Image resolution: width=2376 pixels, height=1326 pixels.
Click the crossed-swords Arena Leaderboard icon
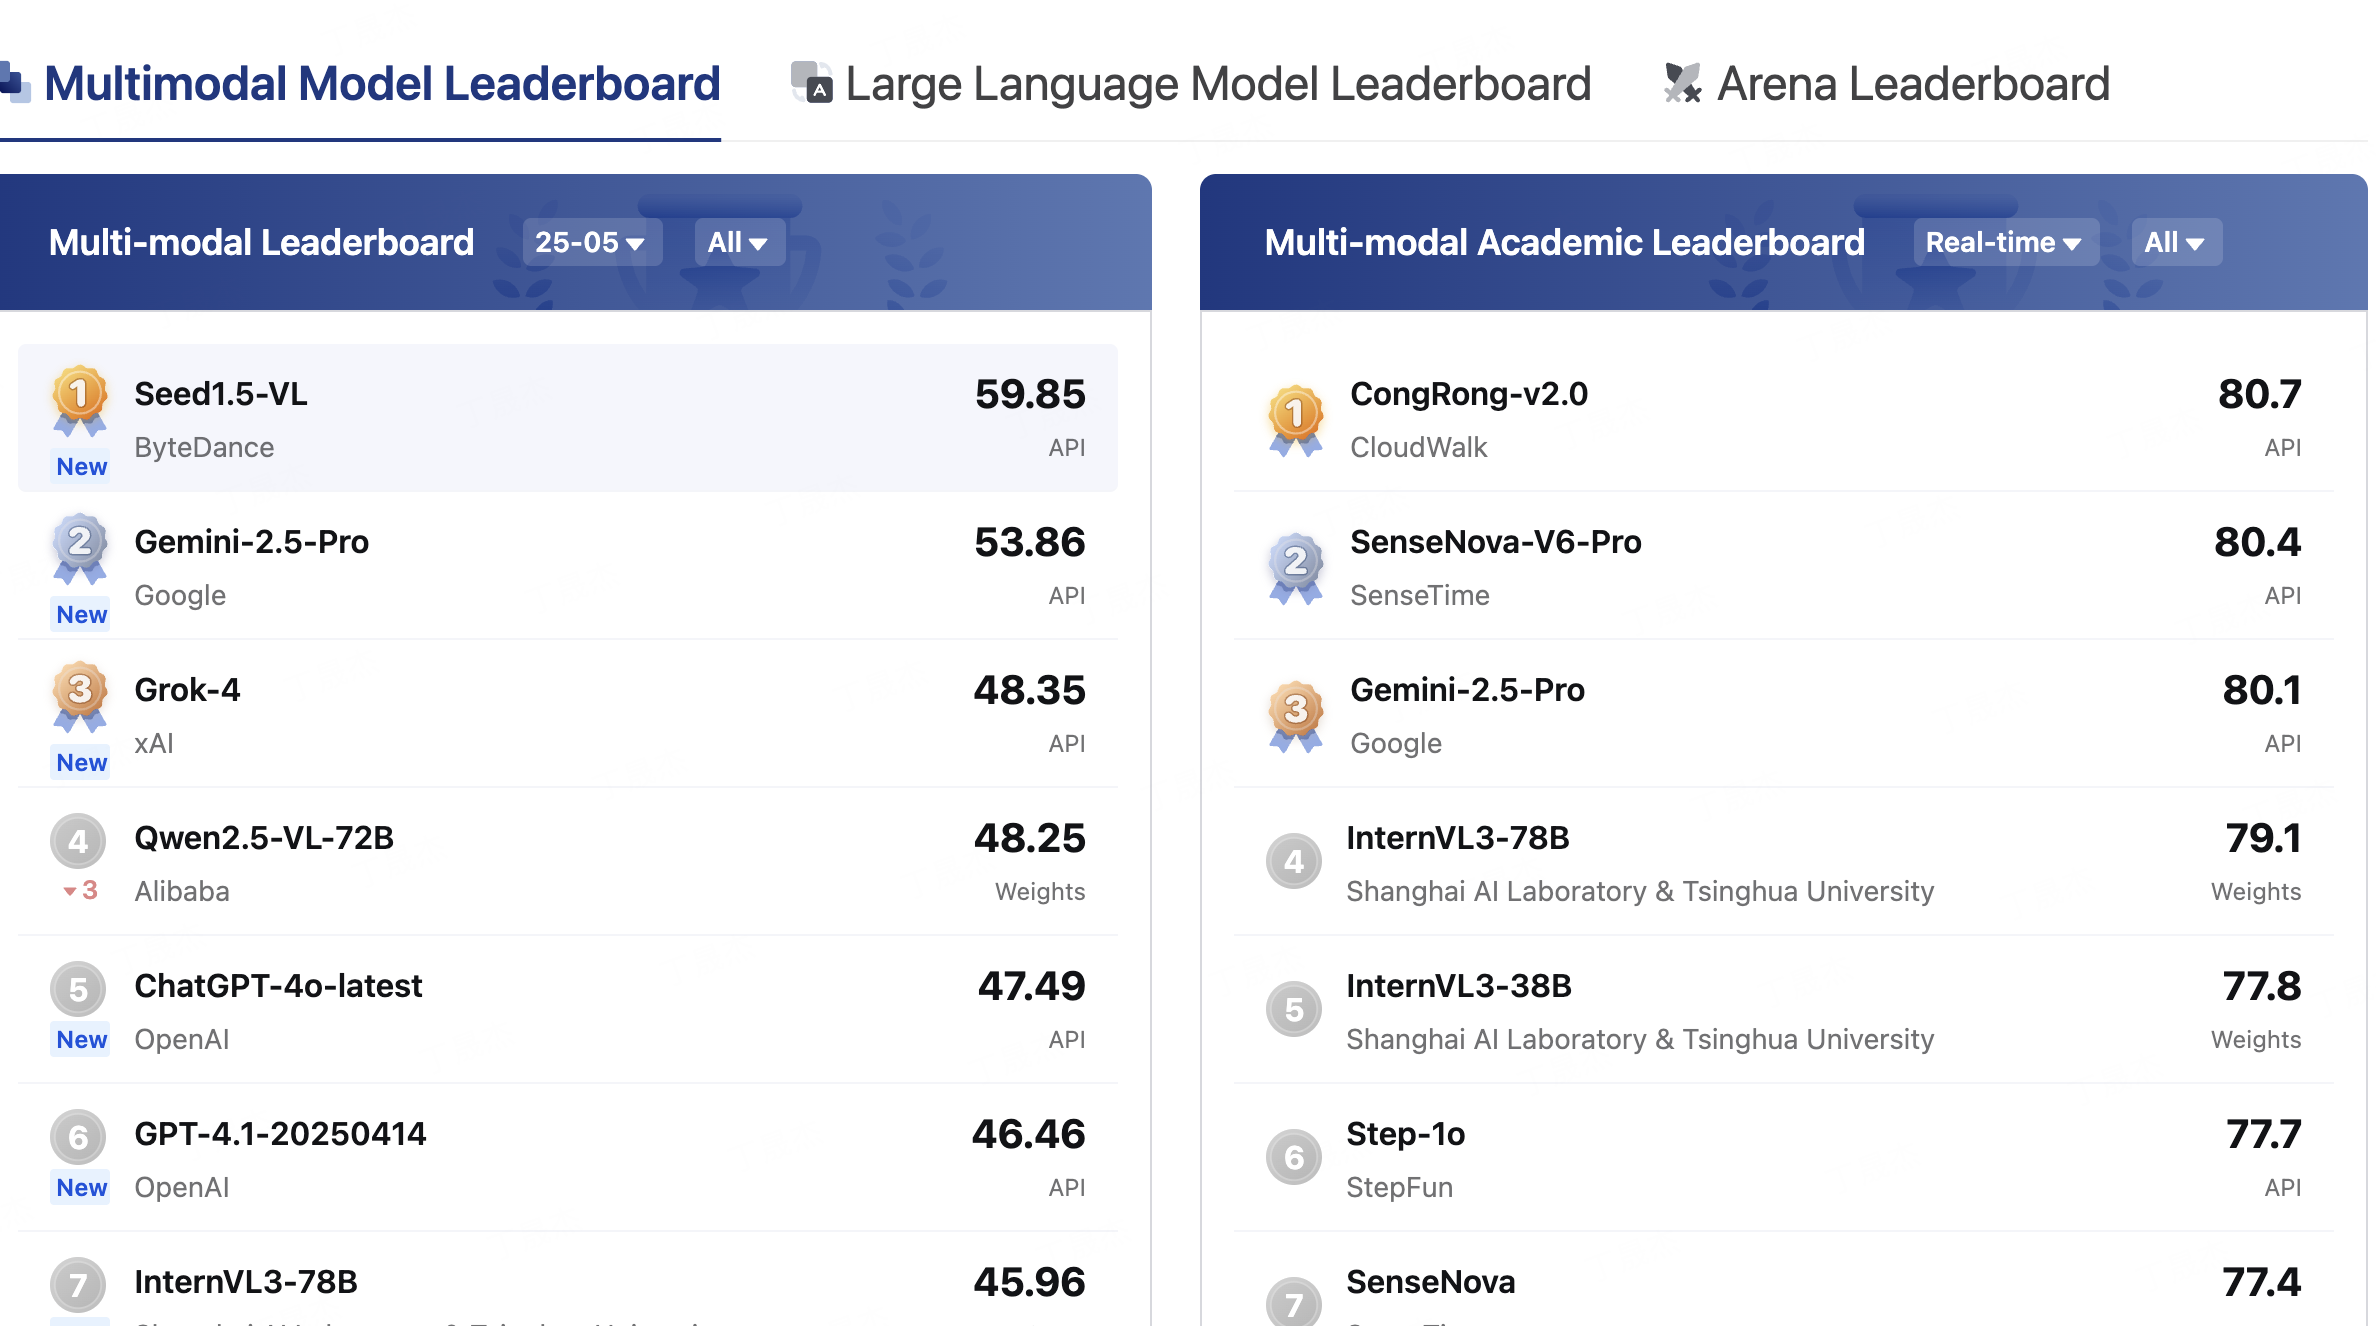coord(1683,84)
